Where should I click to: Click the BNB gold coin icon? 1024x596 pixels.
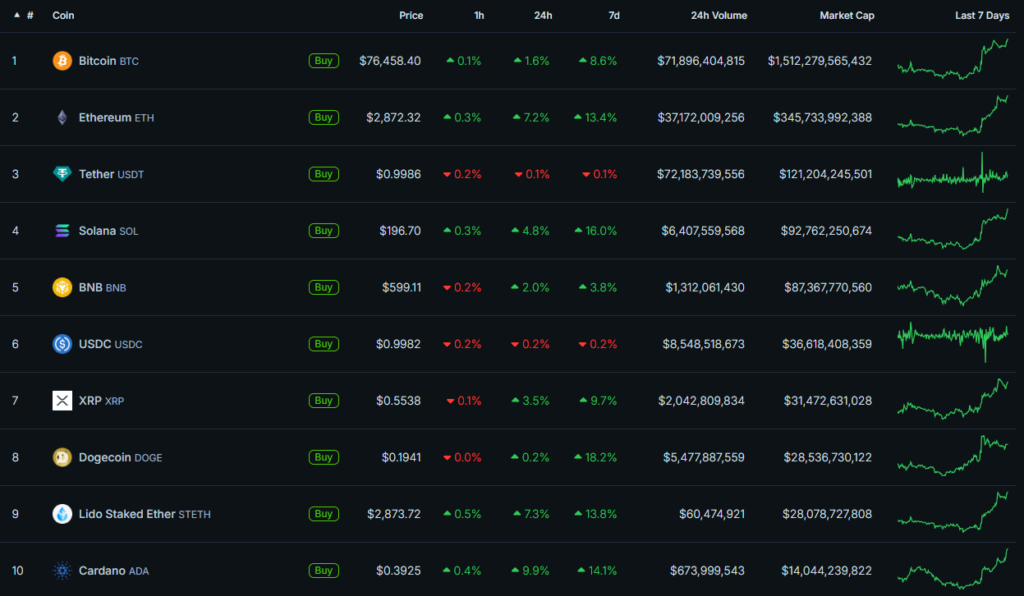click(63, 287)
